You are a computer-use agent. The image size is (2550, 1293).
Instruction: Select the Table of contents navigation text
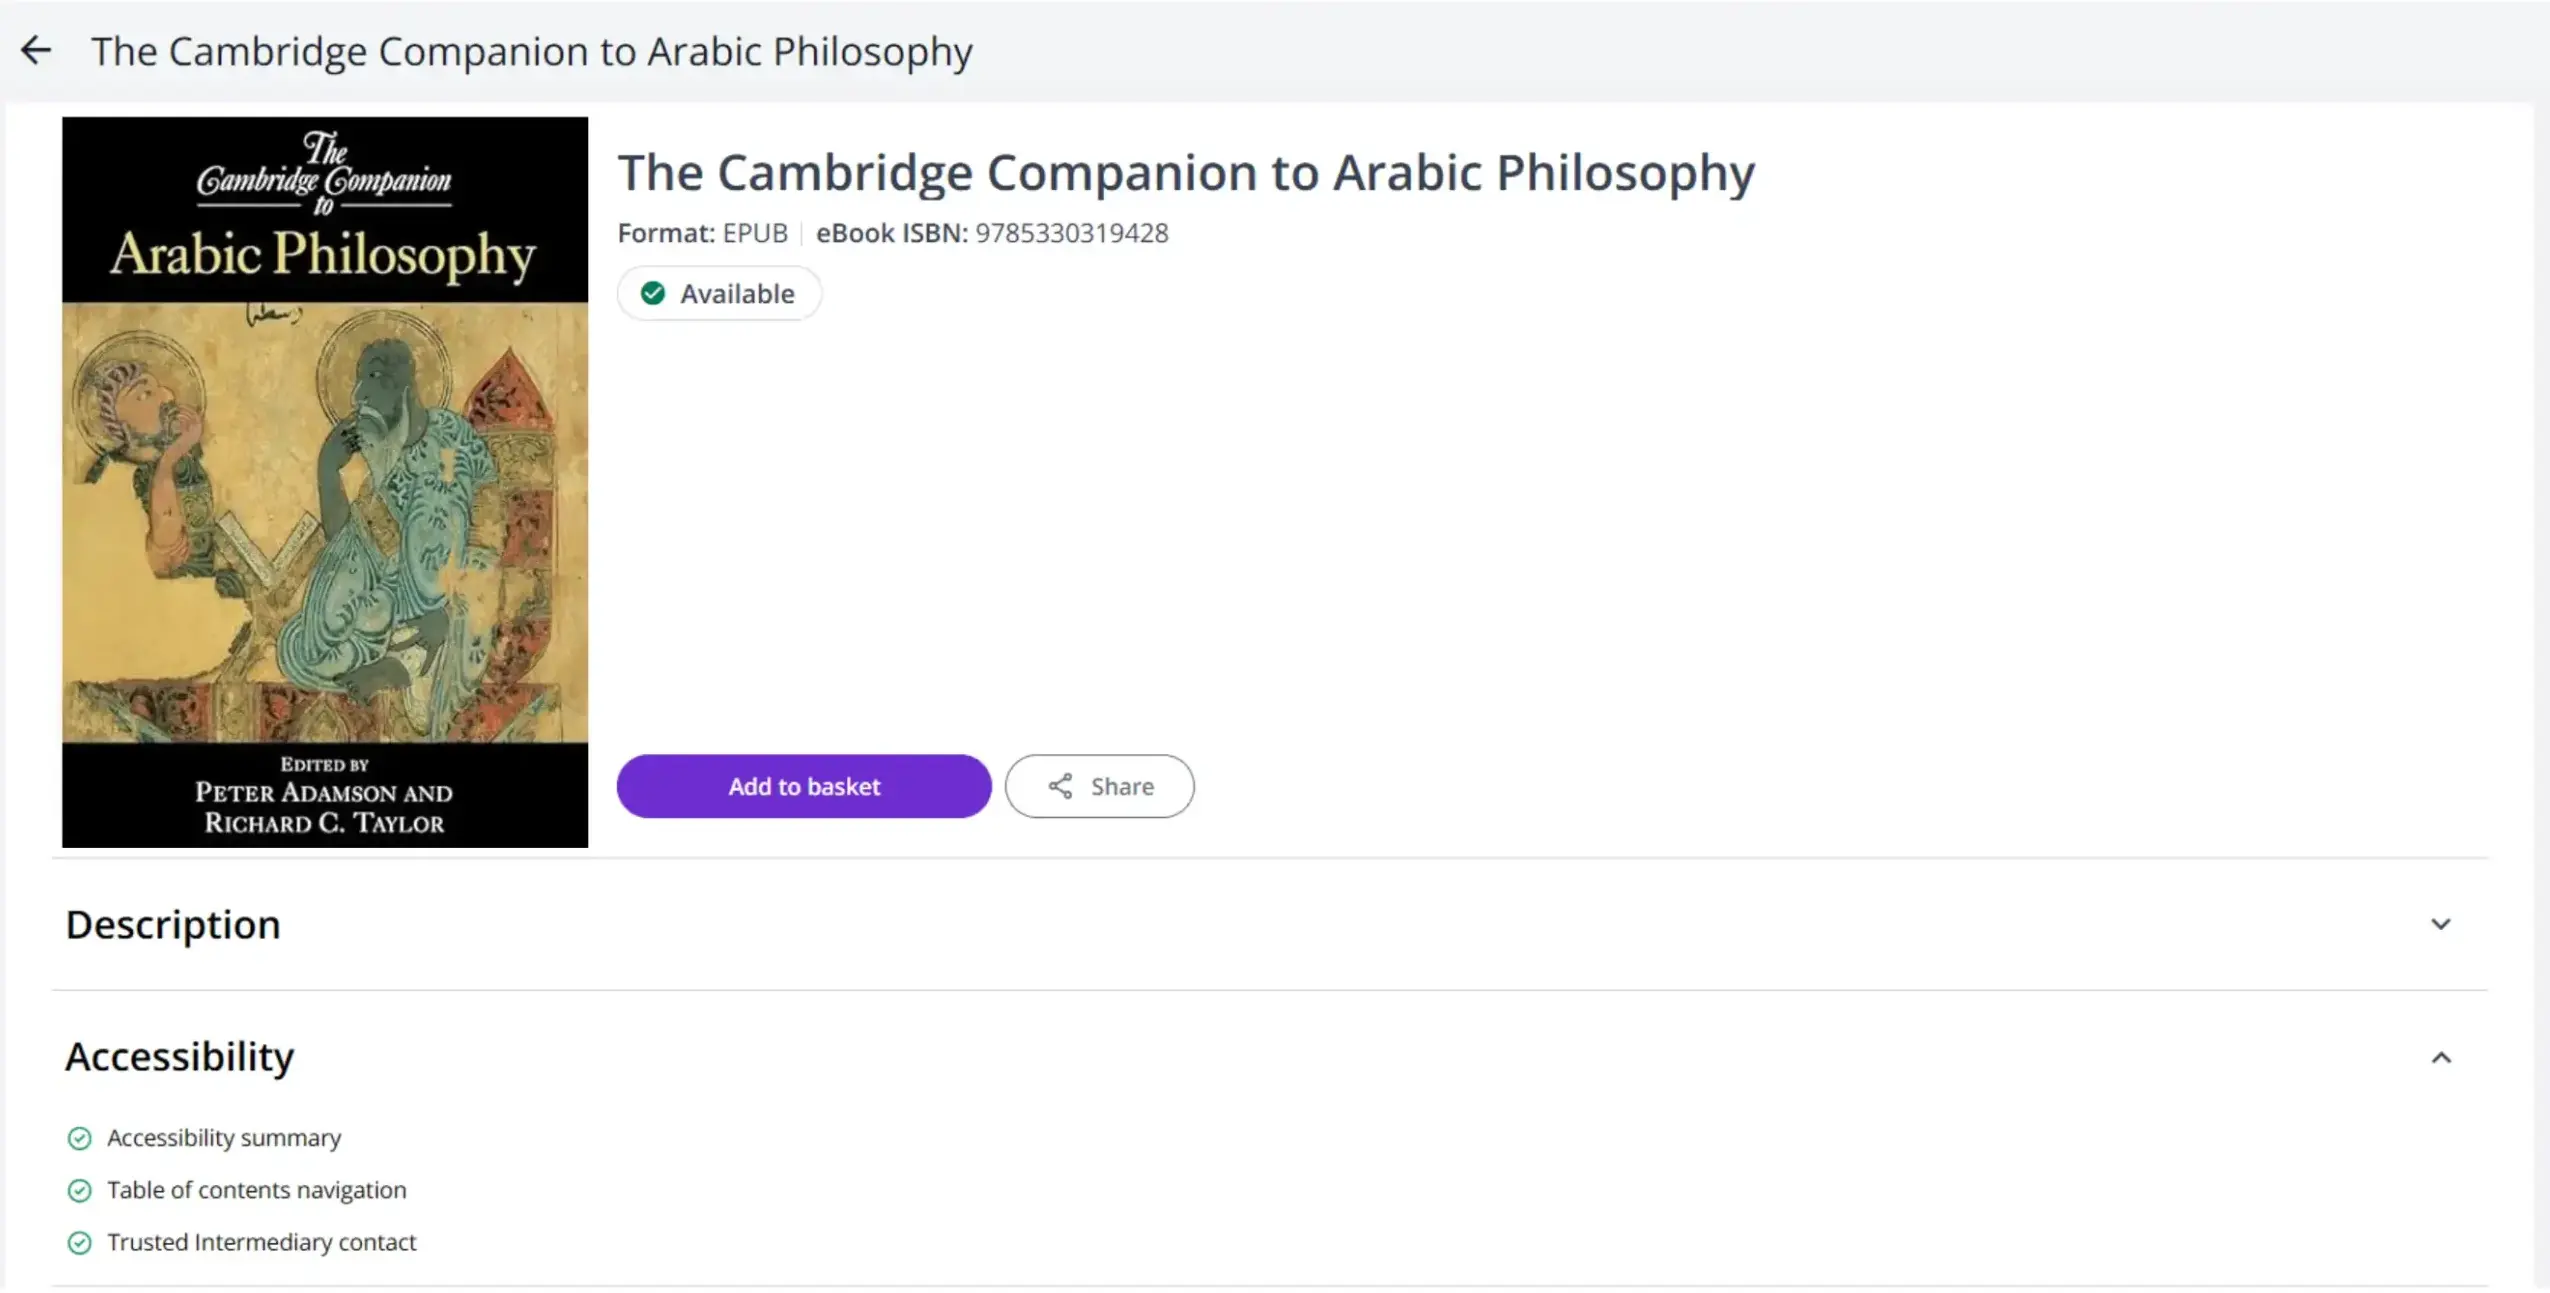tap(257, 1190)
